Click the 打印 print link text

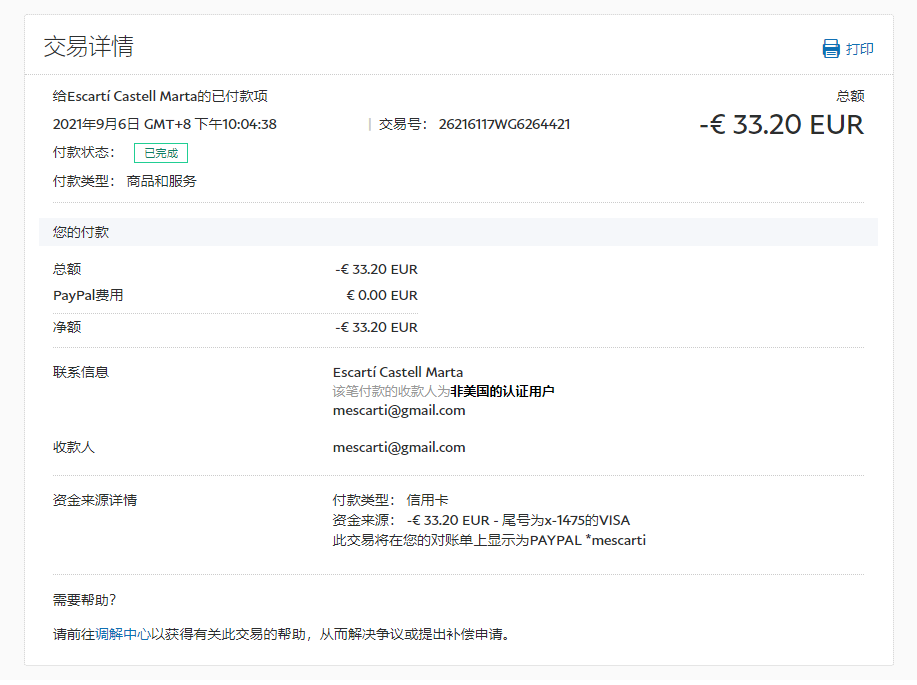860,48
